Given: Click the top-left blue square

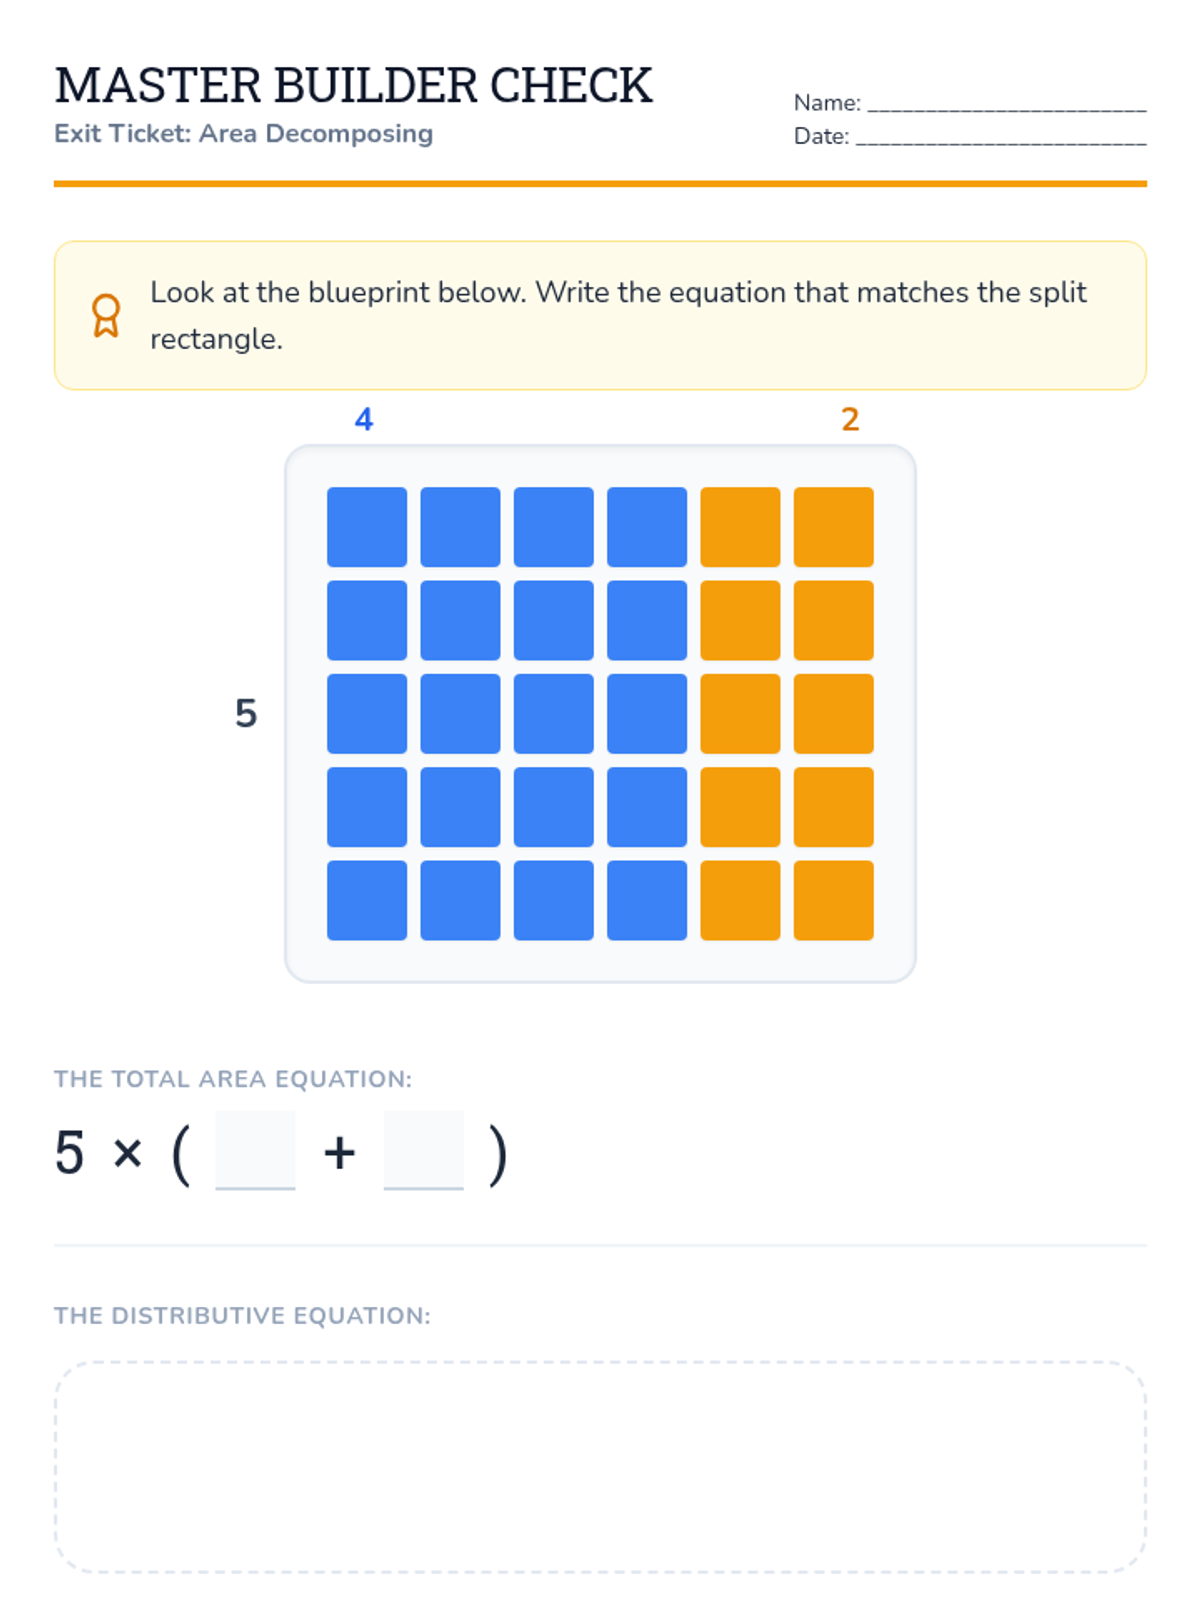Looking at the screenshot, I should pyautogui.click(x=367, y=527).
